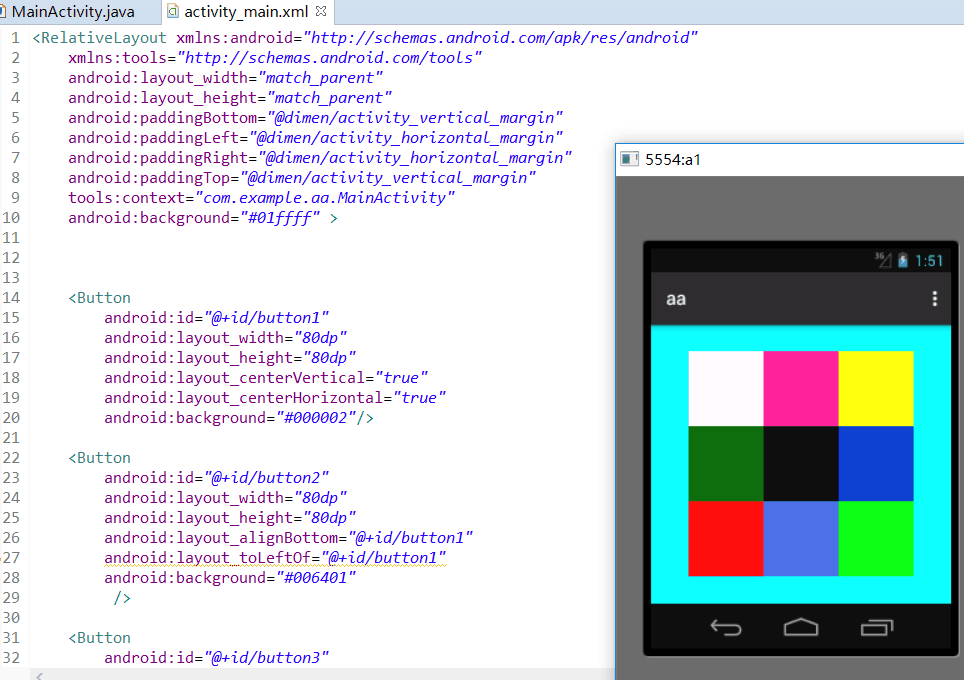This screenshot has width=964, height=680.
Task: Click the layout_centerVertical attribute on line 18
Action: [235, 378]
